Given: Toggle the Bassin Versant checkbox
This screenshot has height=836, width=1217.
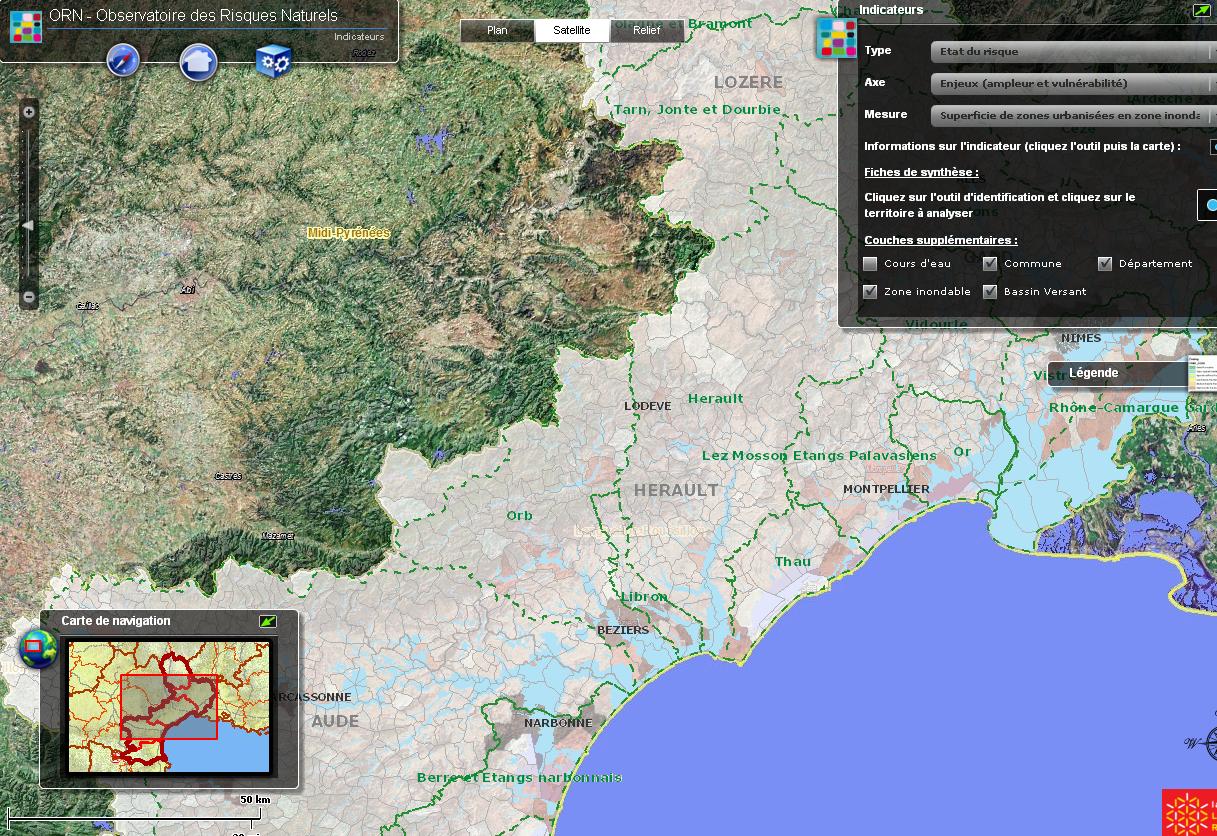Looking at the screenshot, I should tap(990, 292).
